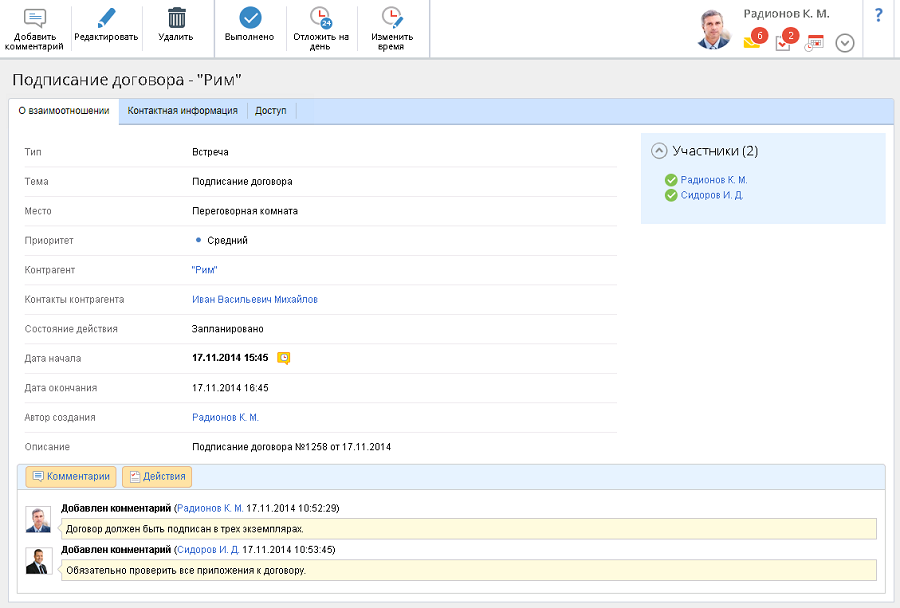
Task: Open Редактировать pencil tool
Action: point(106,18)
